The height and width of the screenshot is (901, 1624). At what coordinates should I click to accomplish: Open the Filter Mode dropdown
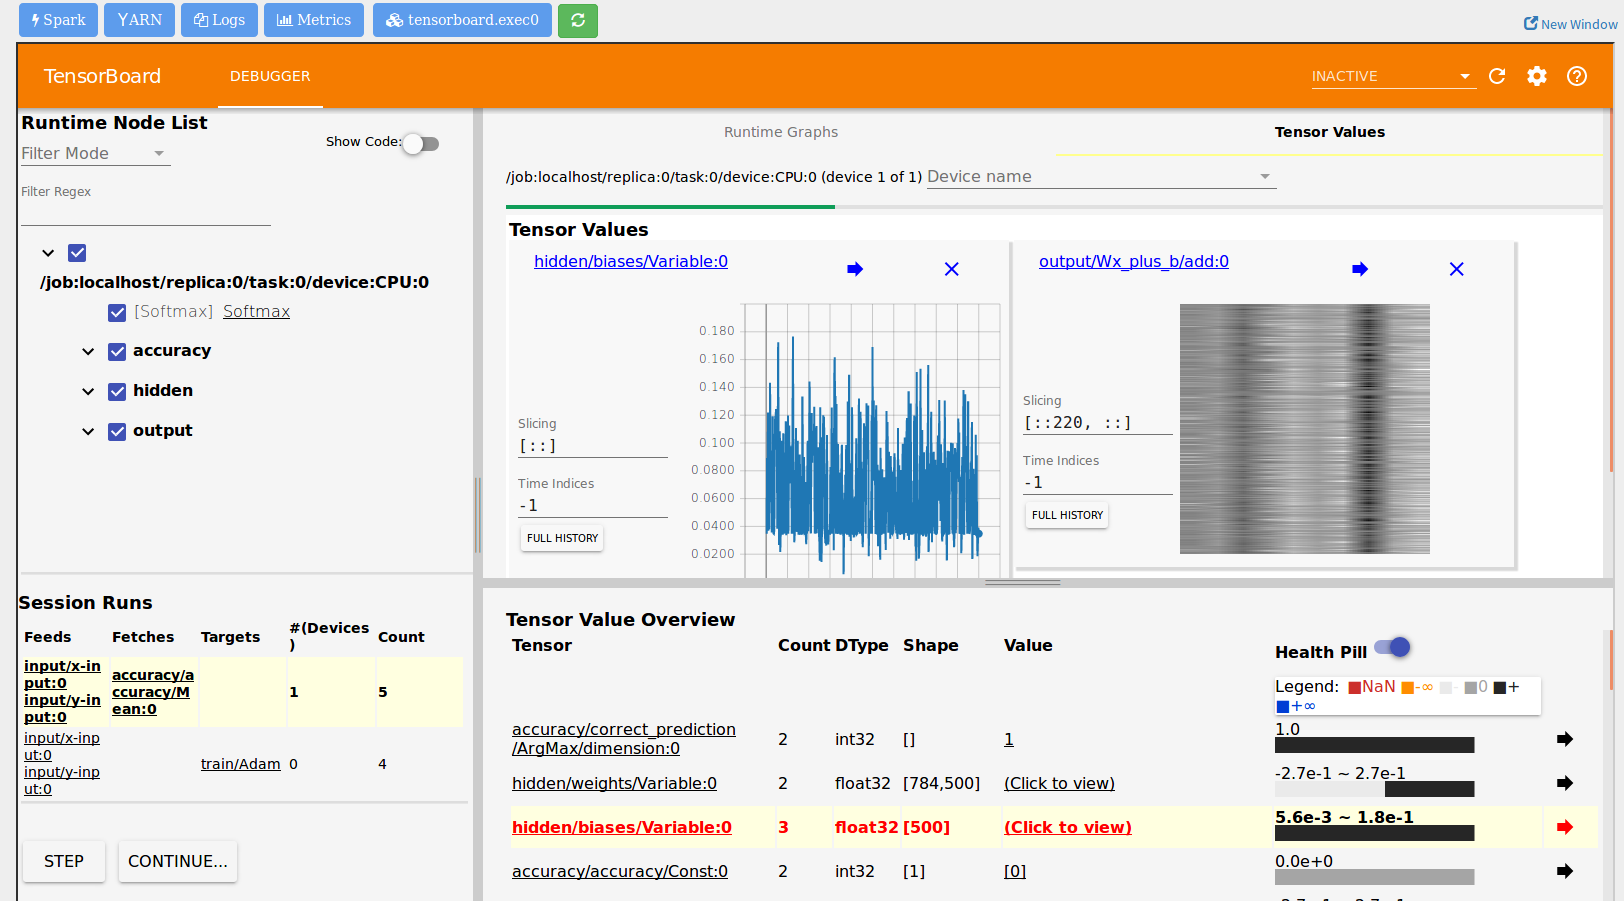pos(95,153)
